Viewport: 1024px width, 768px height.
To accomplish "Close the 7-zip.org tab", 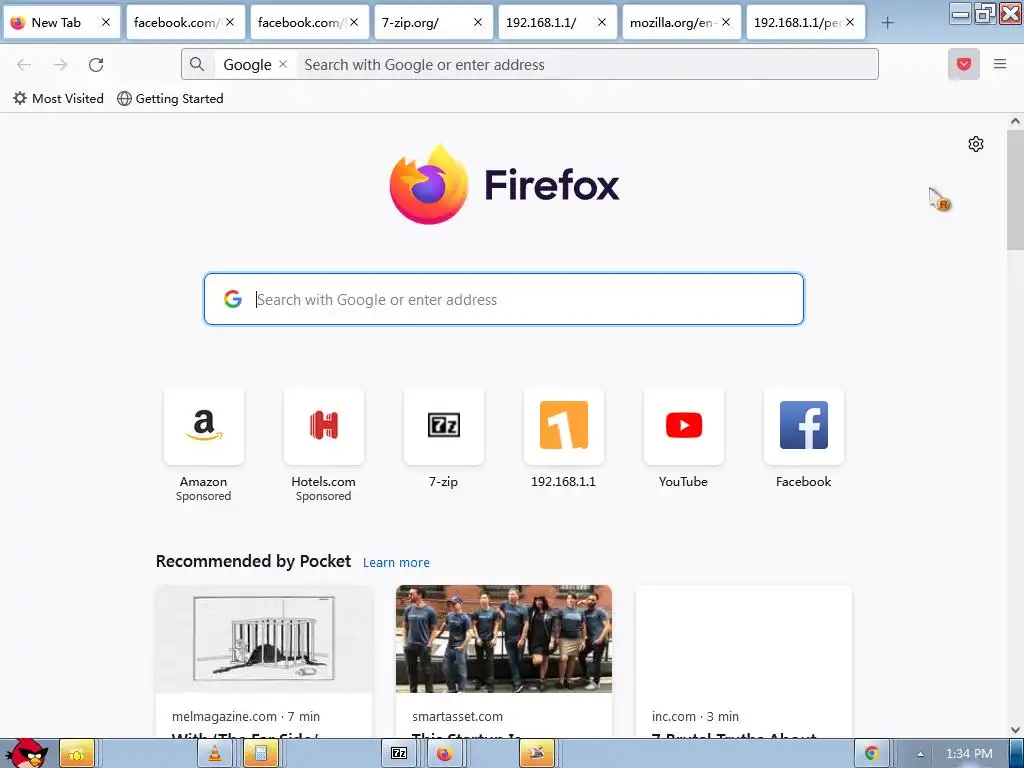I will (x=478, y=22).
